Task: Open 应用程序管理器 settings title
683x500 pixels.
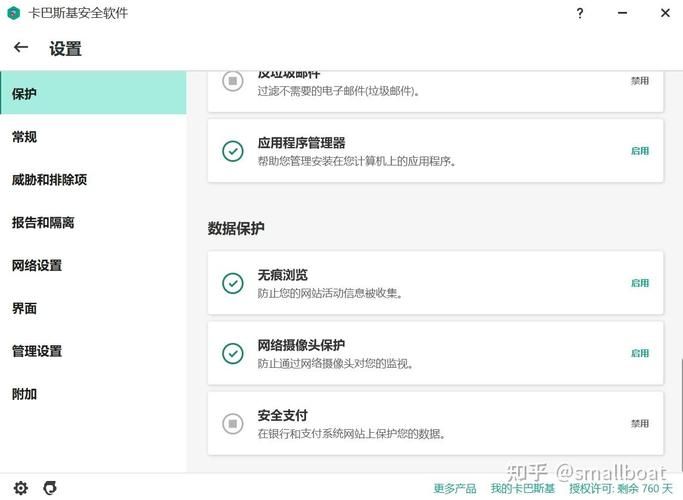Action: (x=301, y=143)
